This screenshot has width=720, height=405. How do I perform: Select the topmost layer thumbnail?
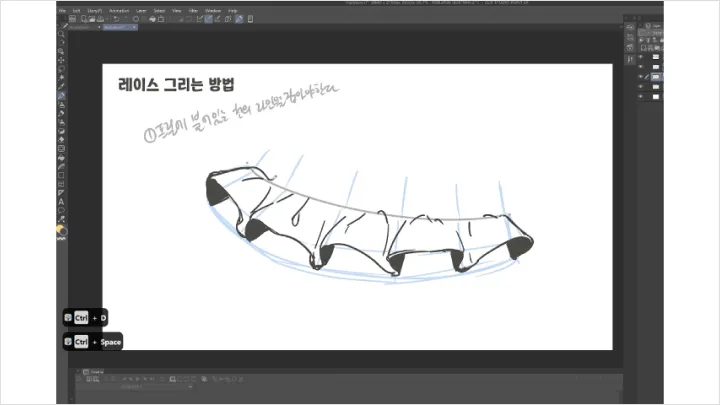point(656,57)
